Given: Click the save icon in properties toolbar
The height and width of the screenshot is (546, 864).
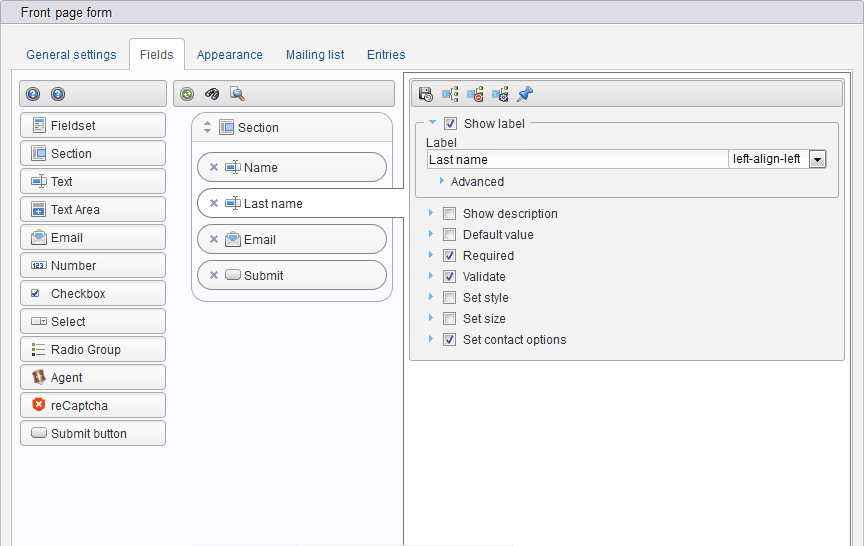Looking at the screenshot, I should pos(426,94).
